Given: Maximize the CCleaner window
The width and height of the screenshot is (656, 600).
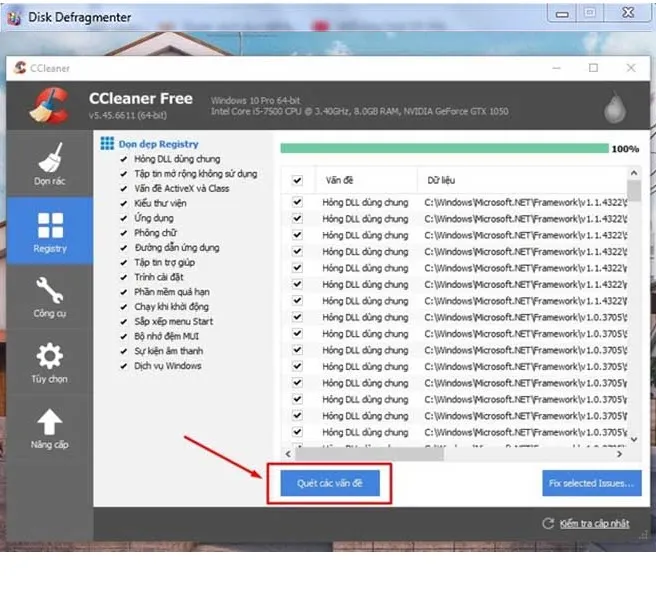Looking at the screenshot, I should click(x=593, y=68).
